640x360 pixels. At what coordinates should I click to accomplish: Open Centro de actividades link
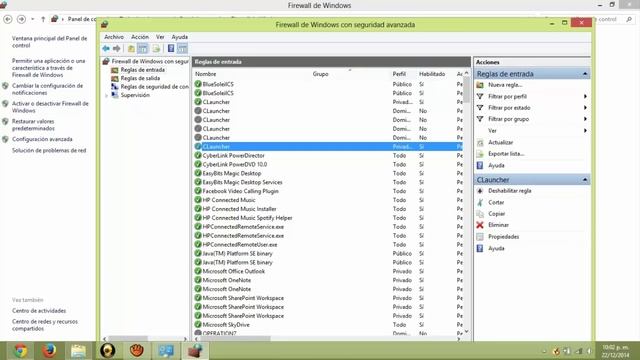(39, 311)
